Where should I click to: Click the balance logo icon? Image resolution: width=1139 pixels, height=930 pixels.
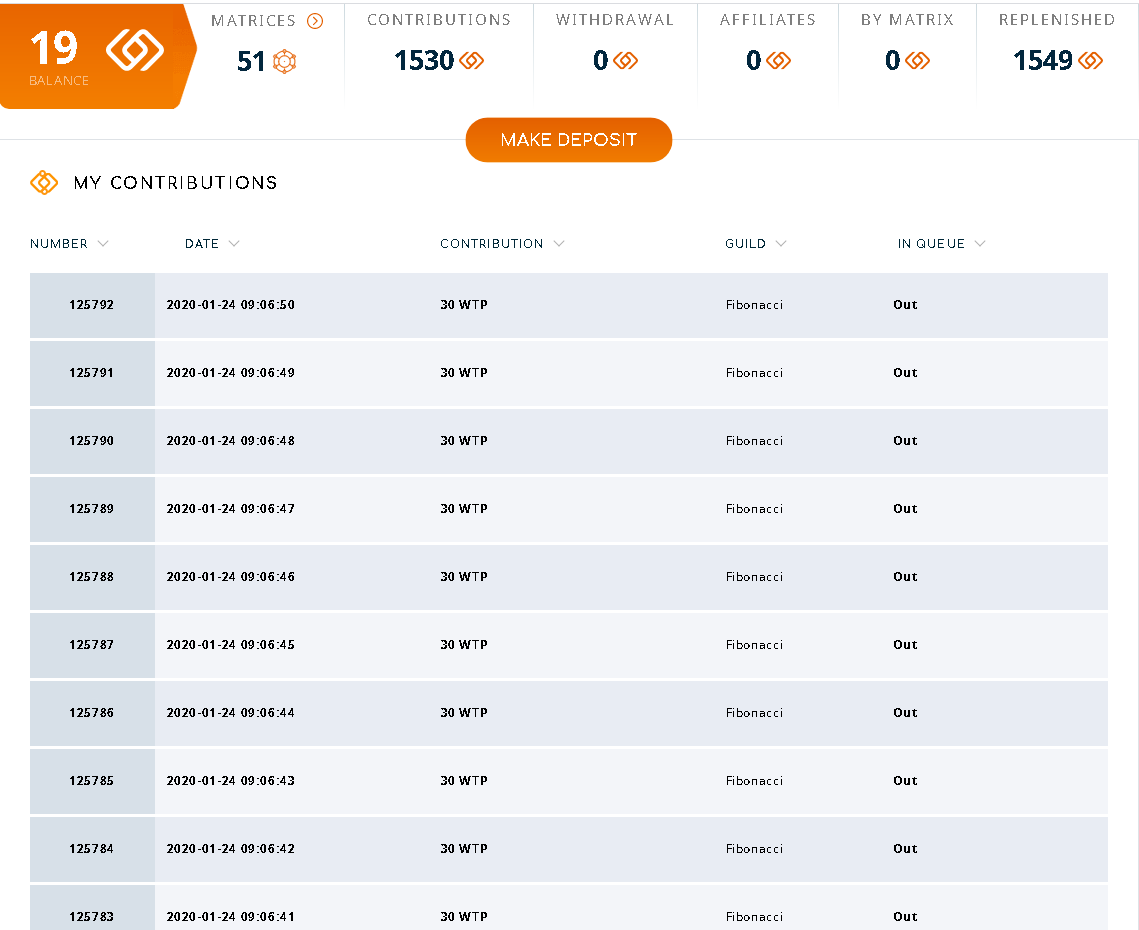point(134,50)
